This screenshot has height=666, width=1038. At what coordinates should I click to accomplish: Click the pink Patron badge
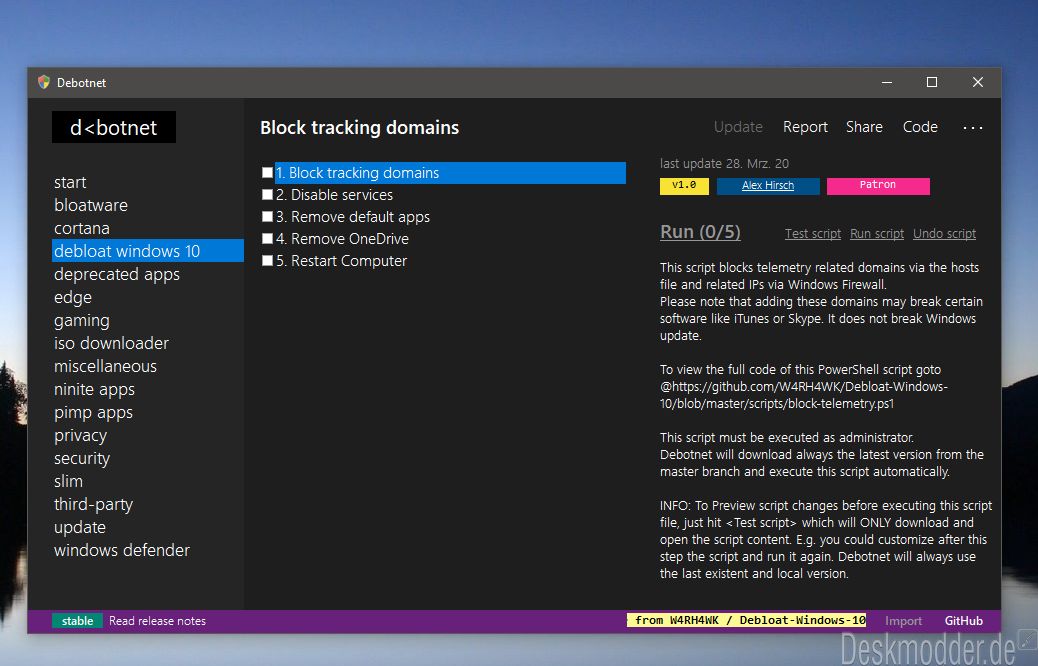click(x=878, y=186)
